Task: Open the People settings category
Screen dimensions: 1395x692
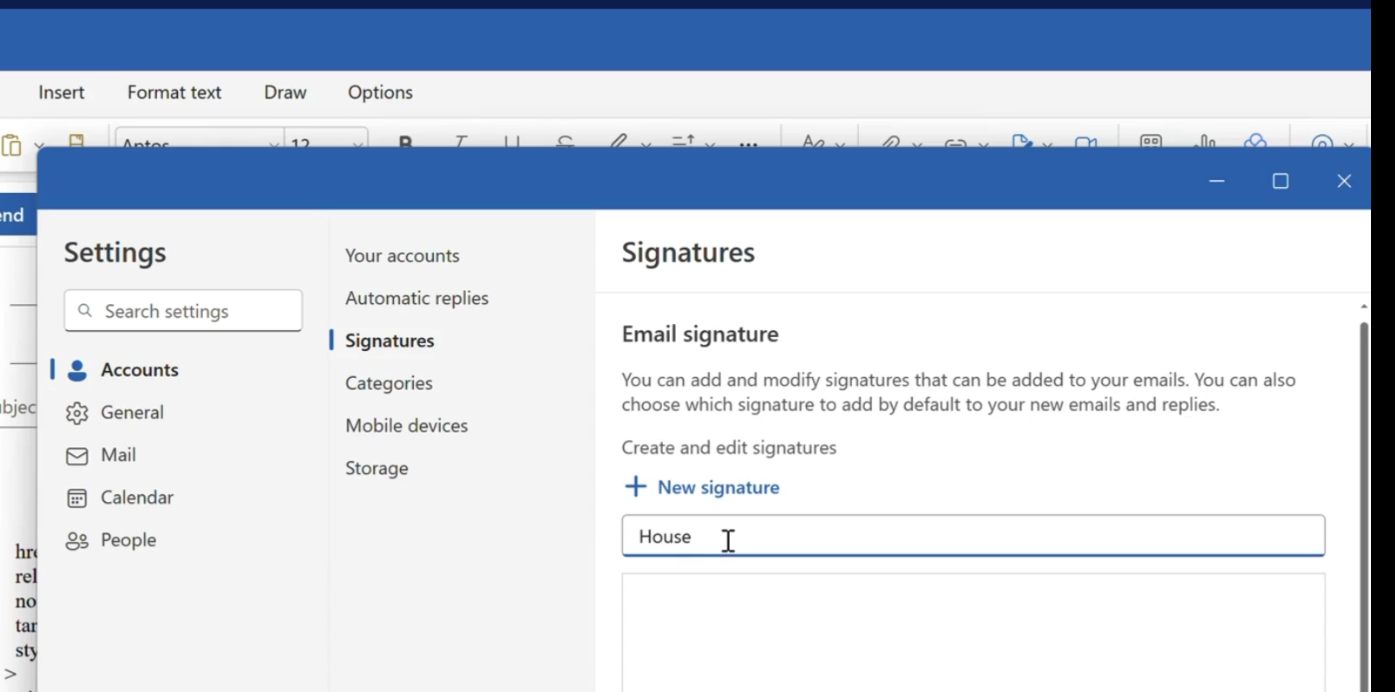Action: [128, 540]
